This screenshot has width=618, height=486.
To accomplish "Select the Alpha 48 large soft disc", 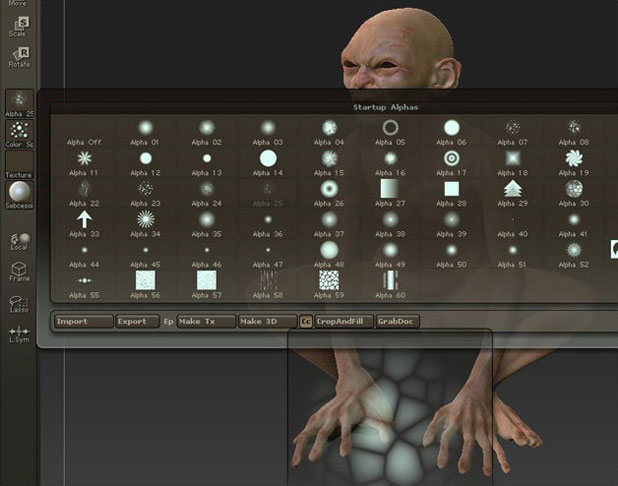I will pyautogui.click(x=329, y=255).
